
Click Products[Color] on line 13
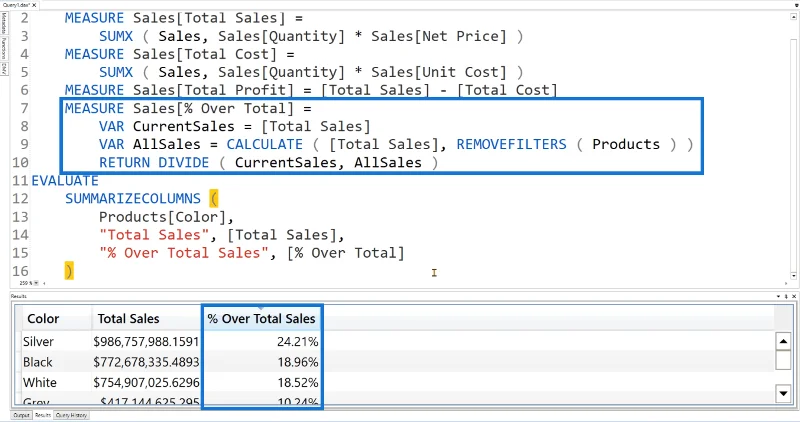click(162, 217)
